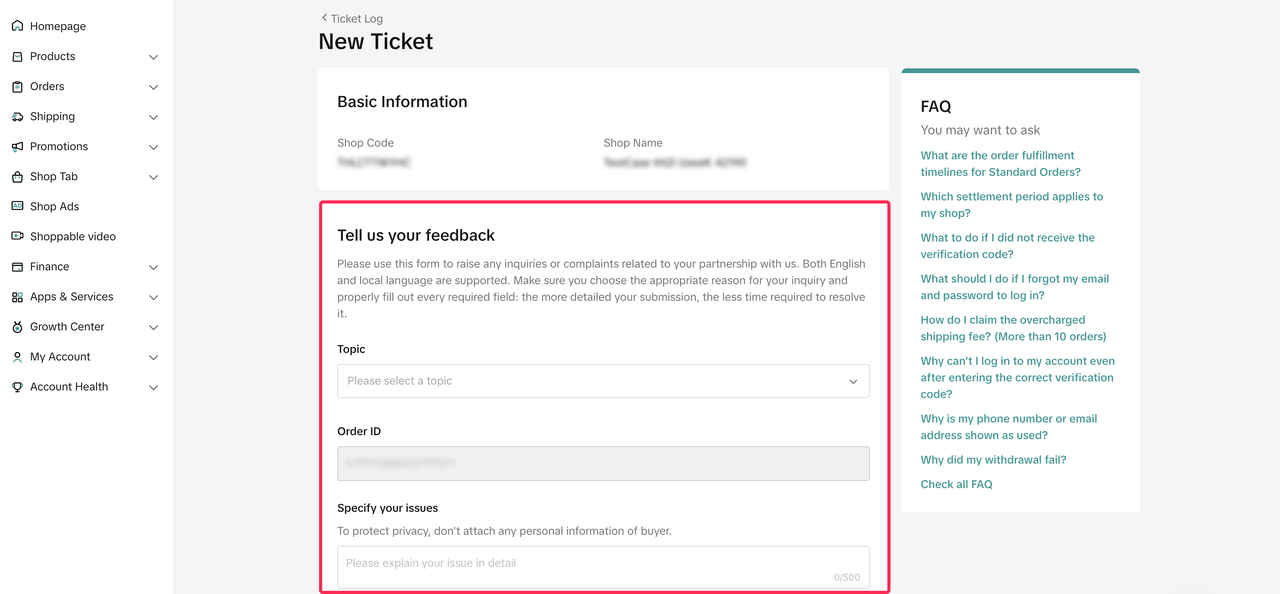Click the Account Health trophy icon
The width and height of the screenshot is (1280, 594).
(x=17, y=387)
